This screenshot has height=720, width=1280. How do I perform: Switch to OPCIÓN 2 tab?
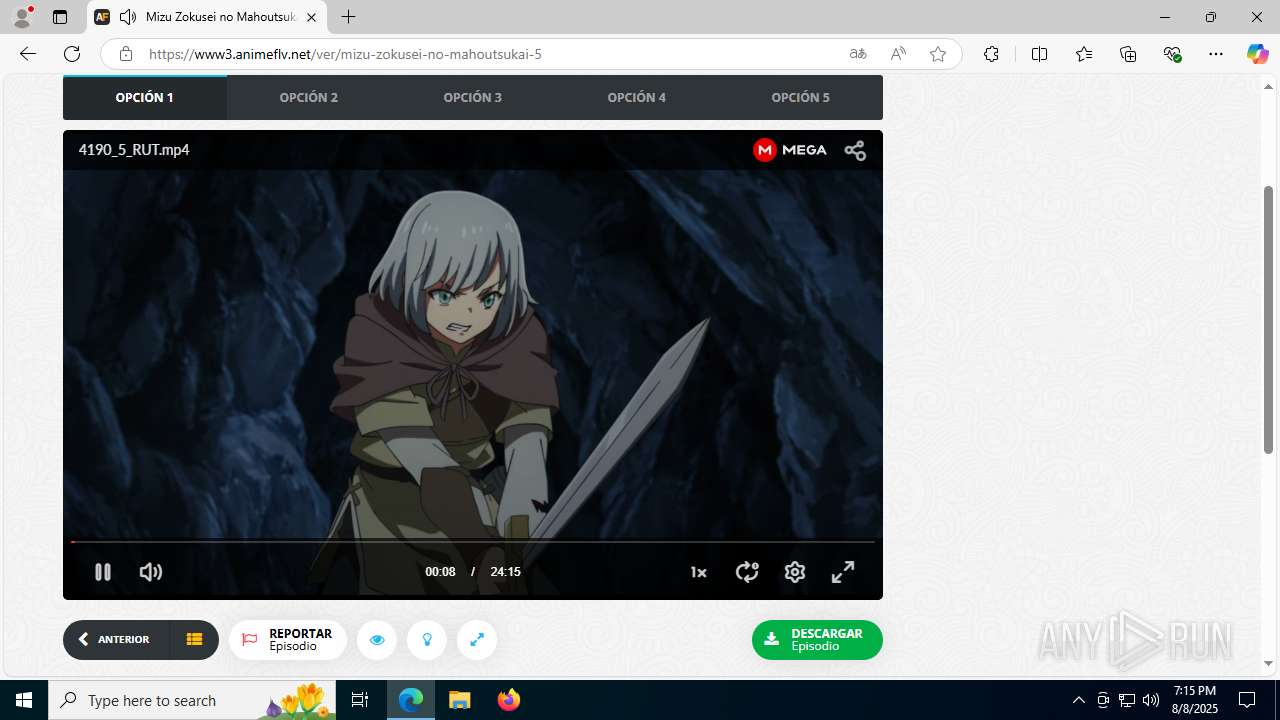pyautogui.click(x=309, y=97)
